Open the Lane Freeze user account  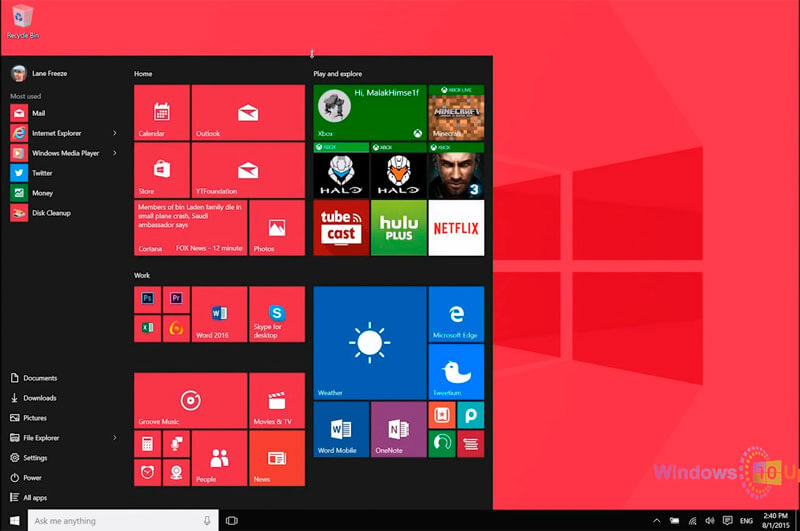(40, 73)
